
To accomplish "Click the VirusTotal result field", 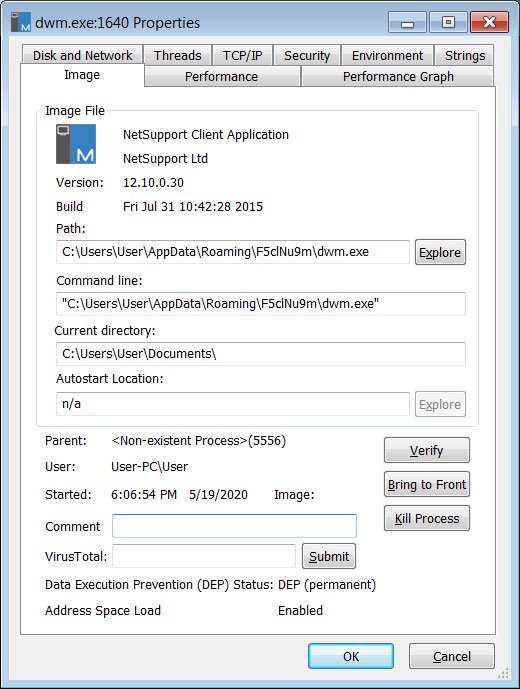I will click(x=204, y=556).
